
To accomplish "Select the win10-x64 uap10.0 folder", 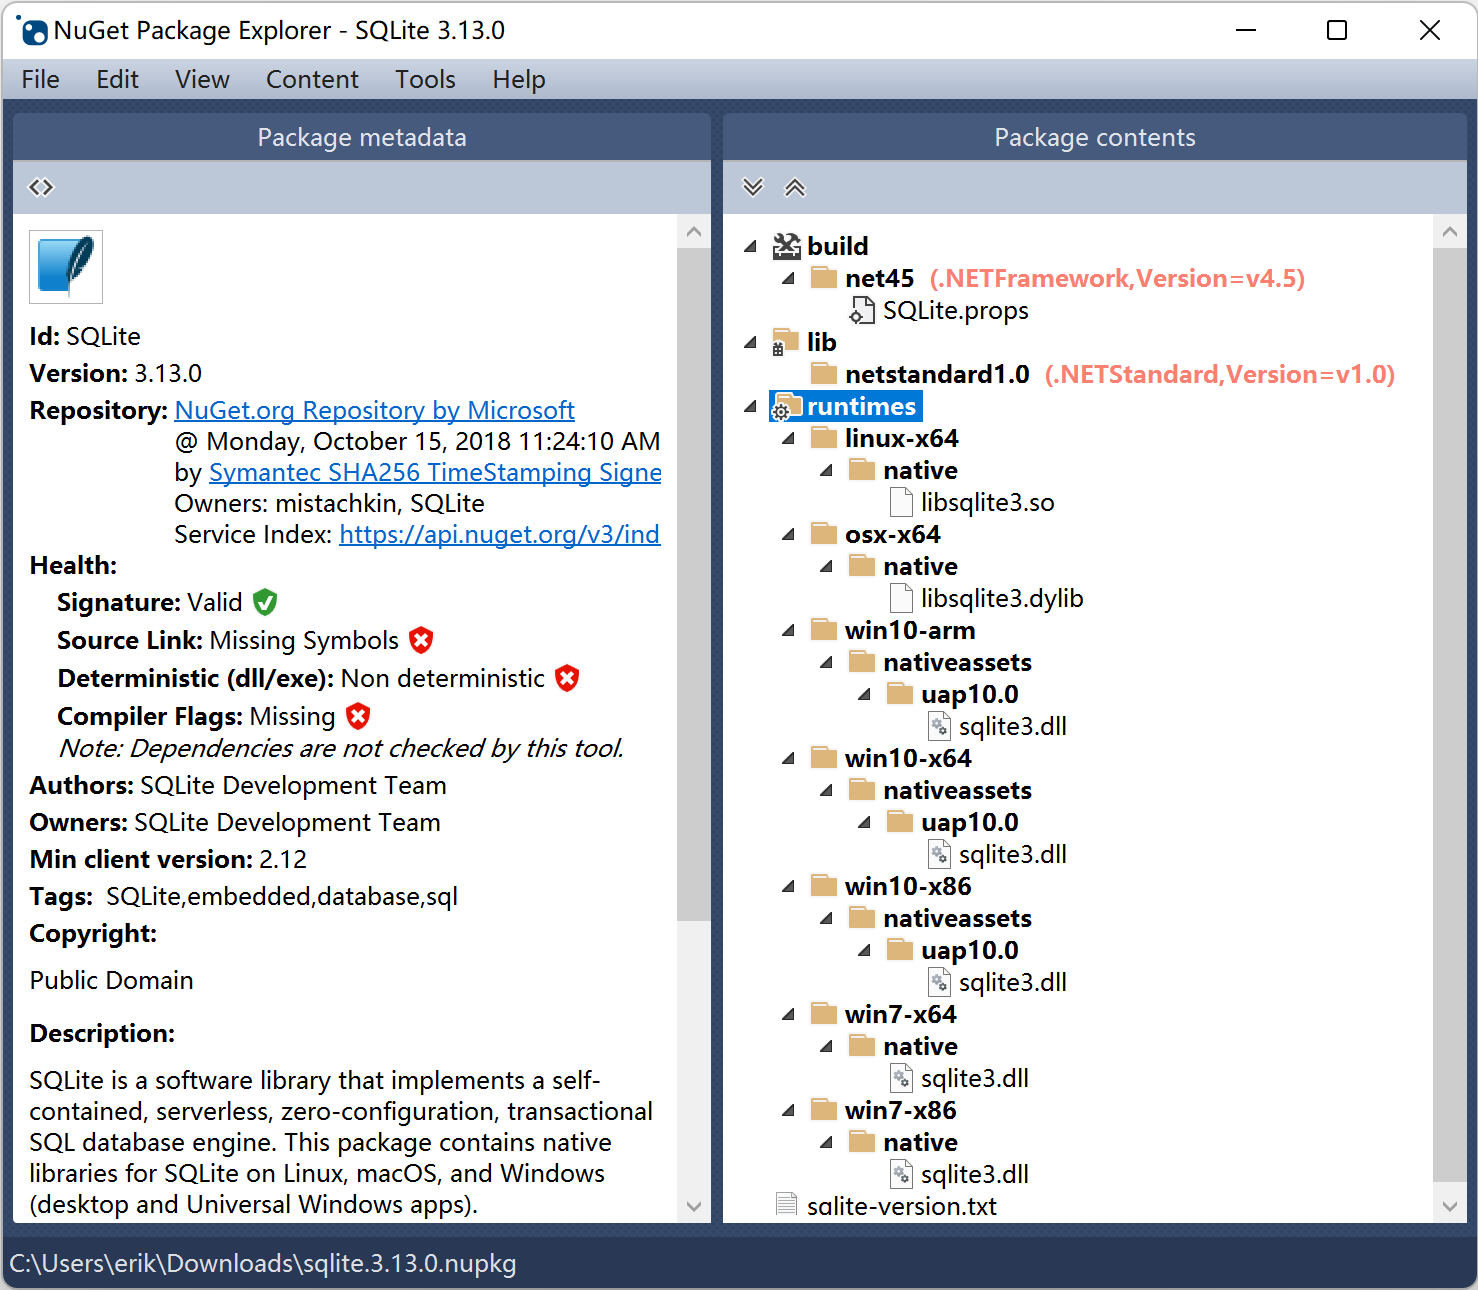I will click(x=970, y=822).
